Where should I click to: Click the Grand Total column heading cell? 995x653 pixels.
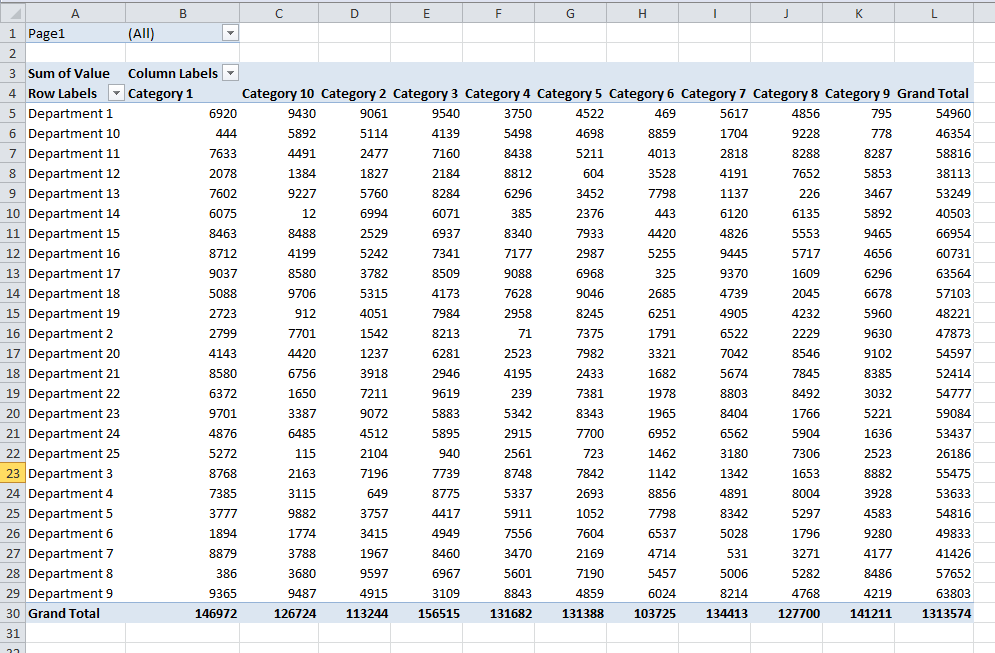(932, 93)
